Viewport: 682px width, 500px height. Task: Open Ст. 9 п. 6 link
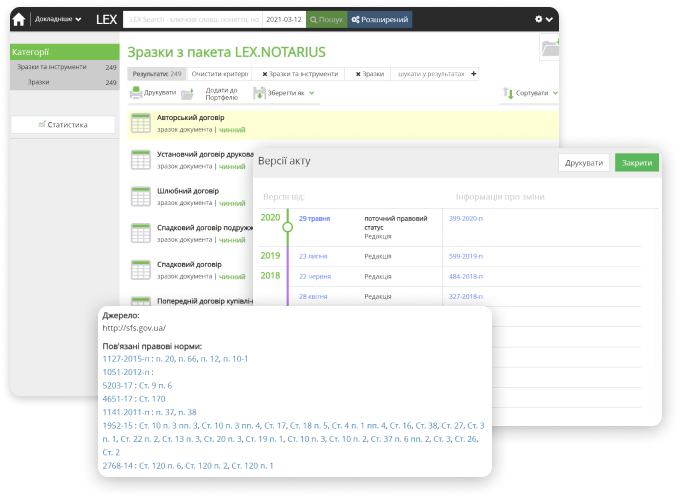coord(155,386)
